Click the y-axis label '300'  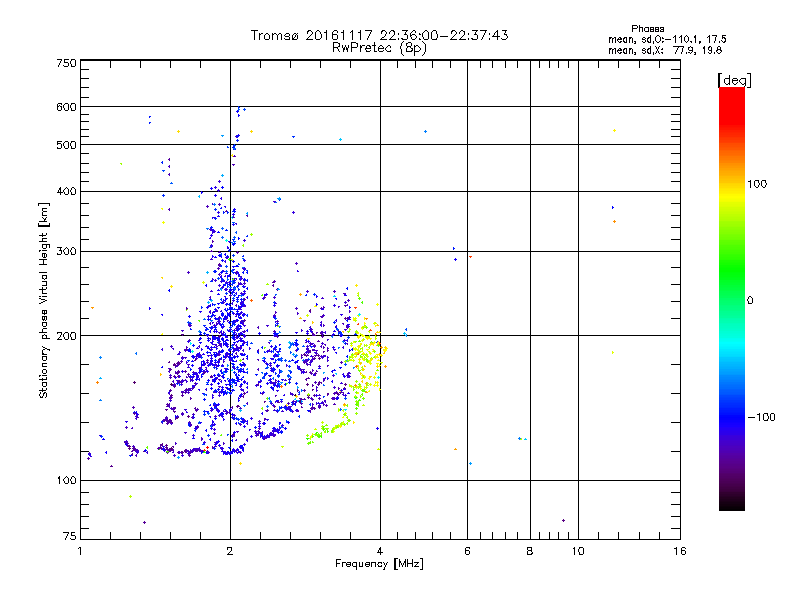[66, 251]
